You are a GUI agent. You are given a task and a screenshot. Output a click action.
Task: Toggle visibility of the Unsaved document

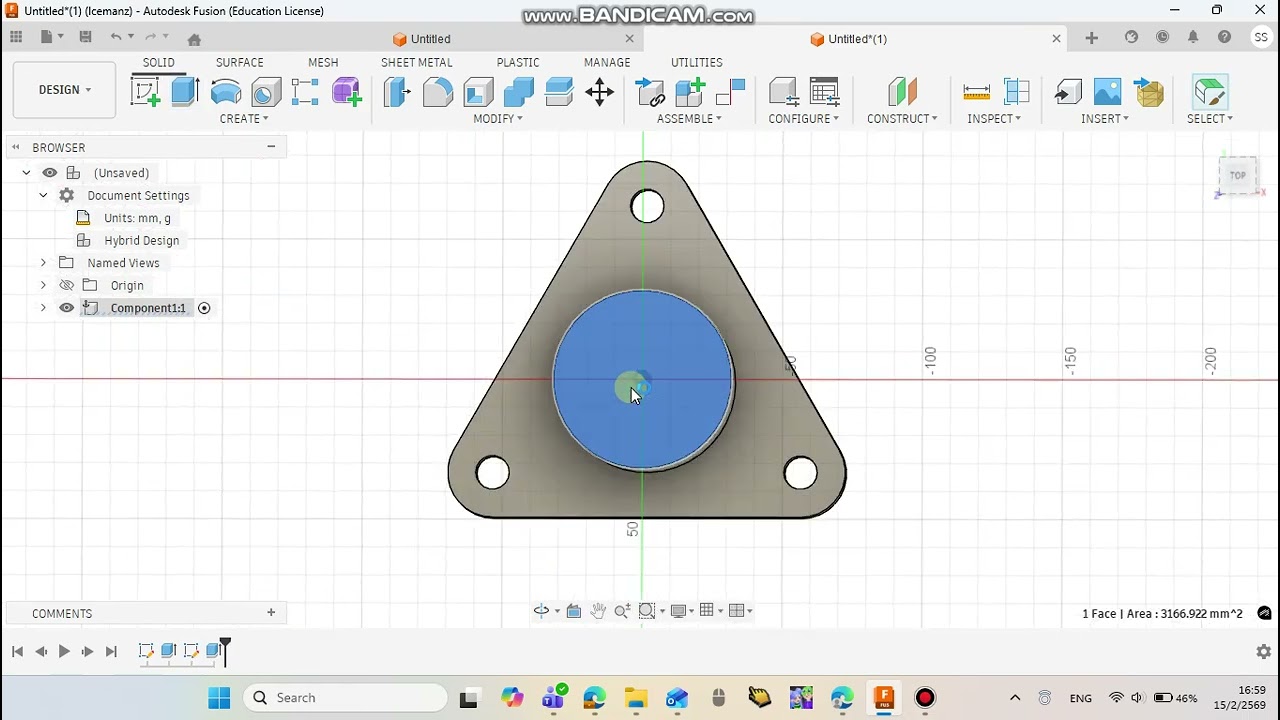tap(49, 173)
